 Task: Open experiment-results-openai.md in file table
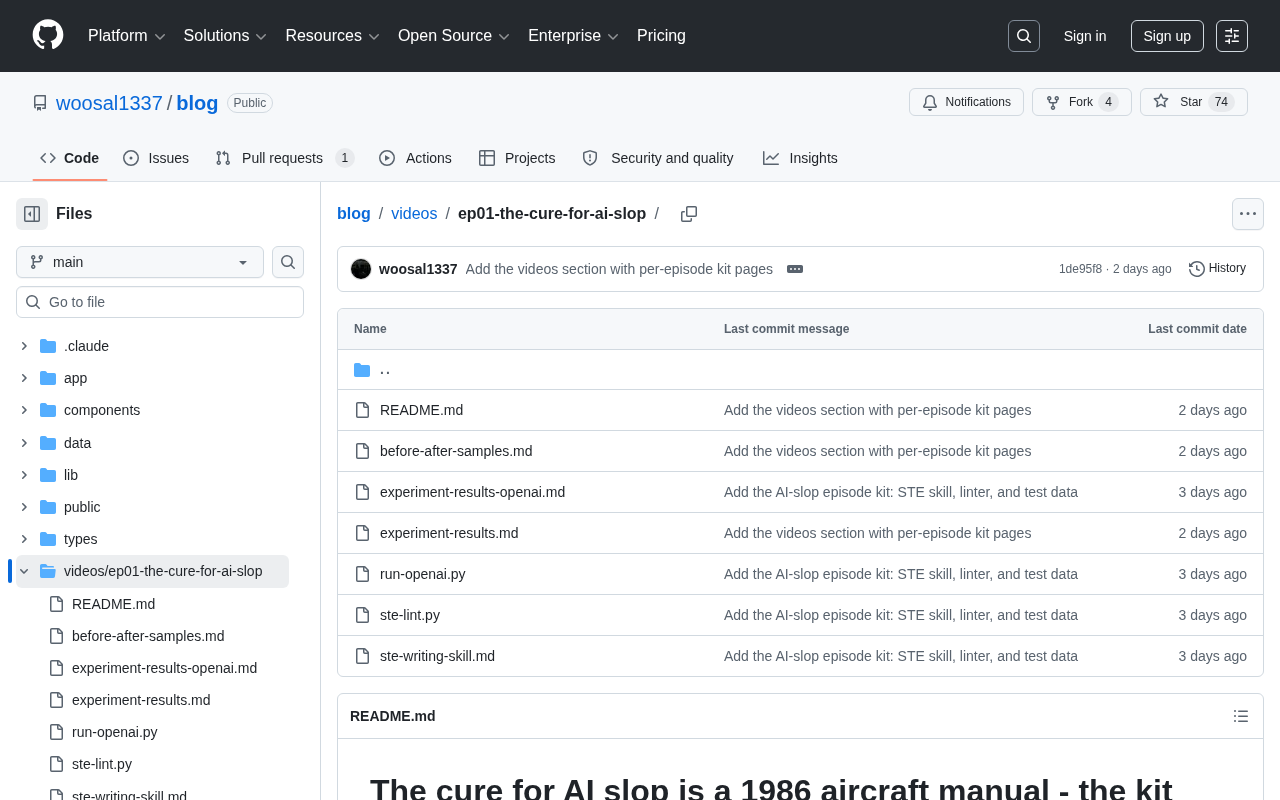tap(472, 492)
